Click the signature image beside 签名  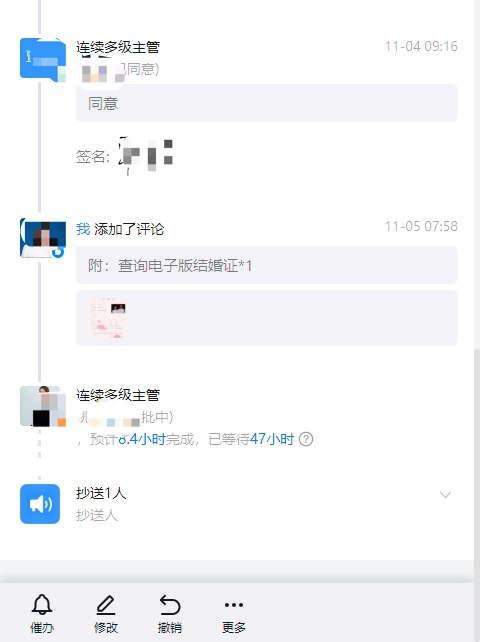click(145, 156)
